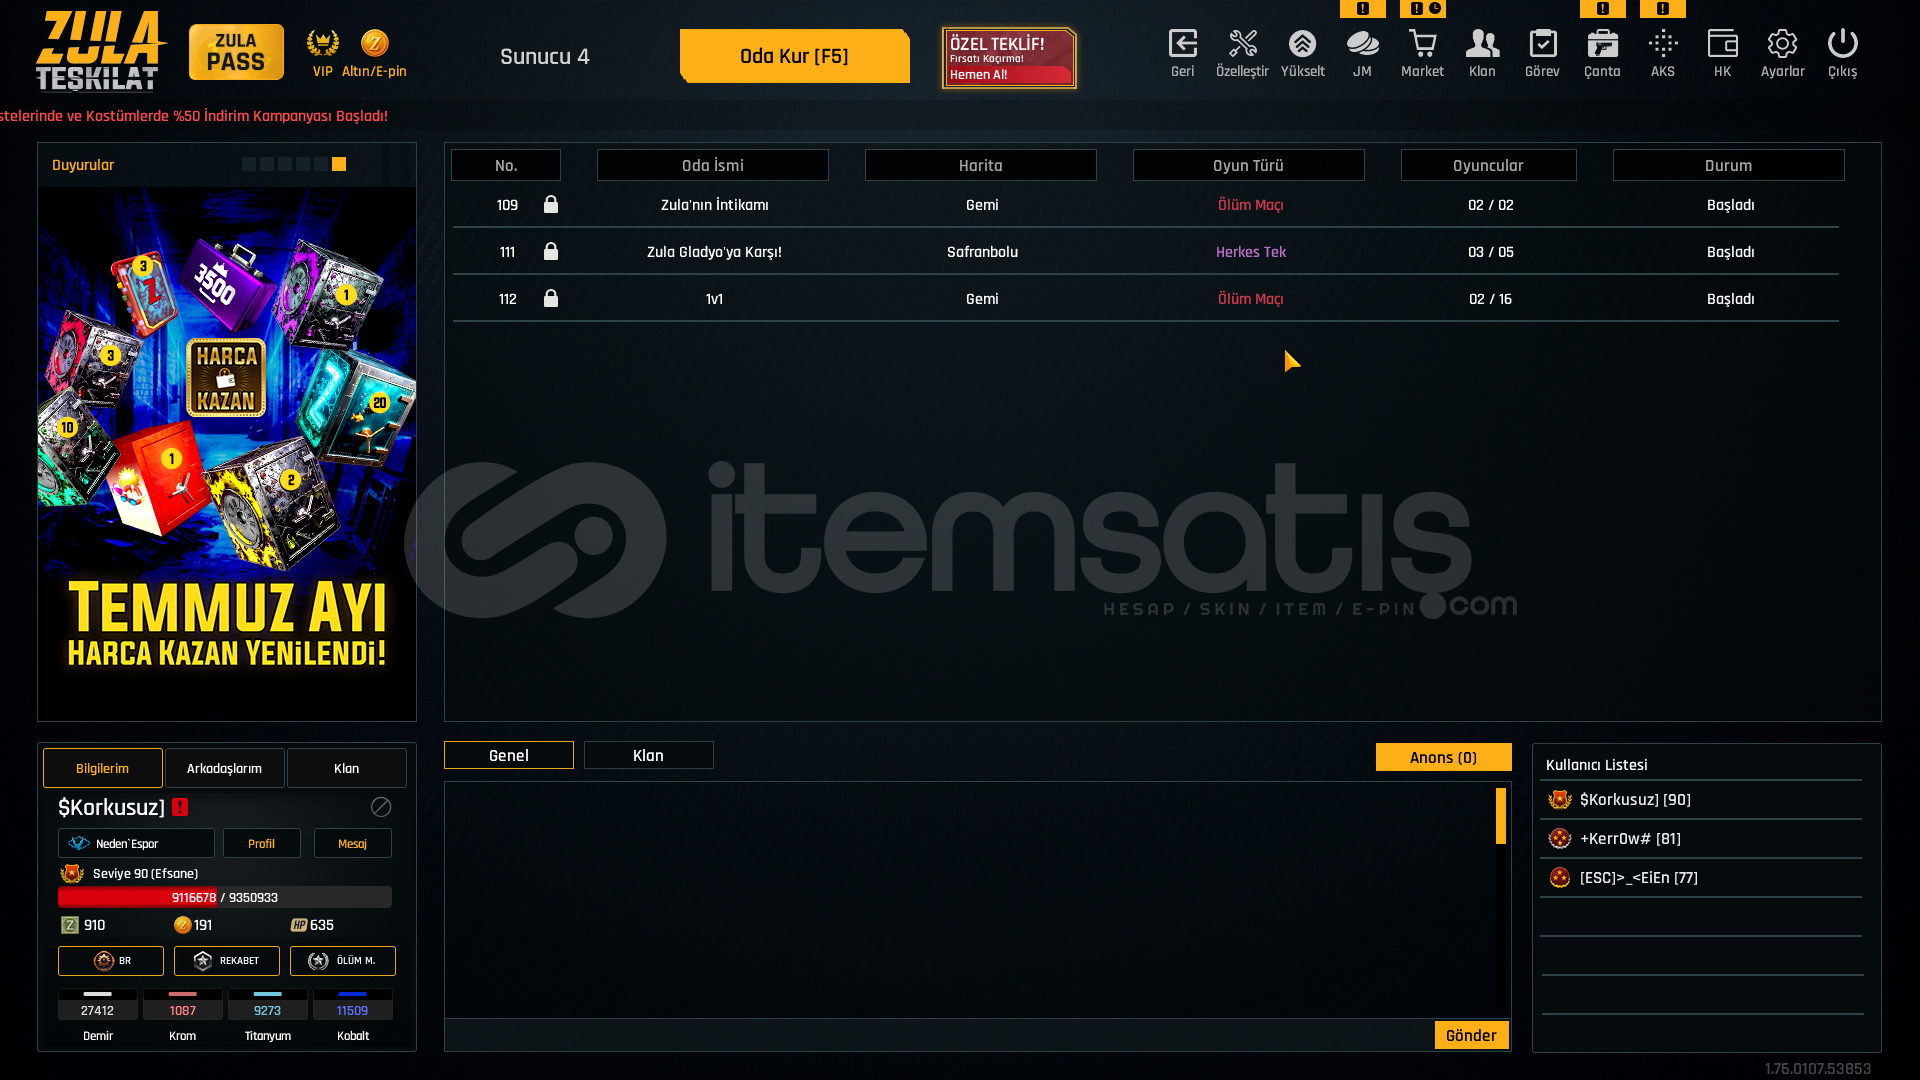Select the first announcement page dot

[249, 164]
